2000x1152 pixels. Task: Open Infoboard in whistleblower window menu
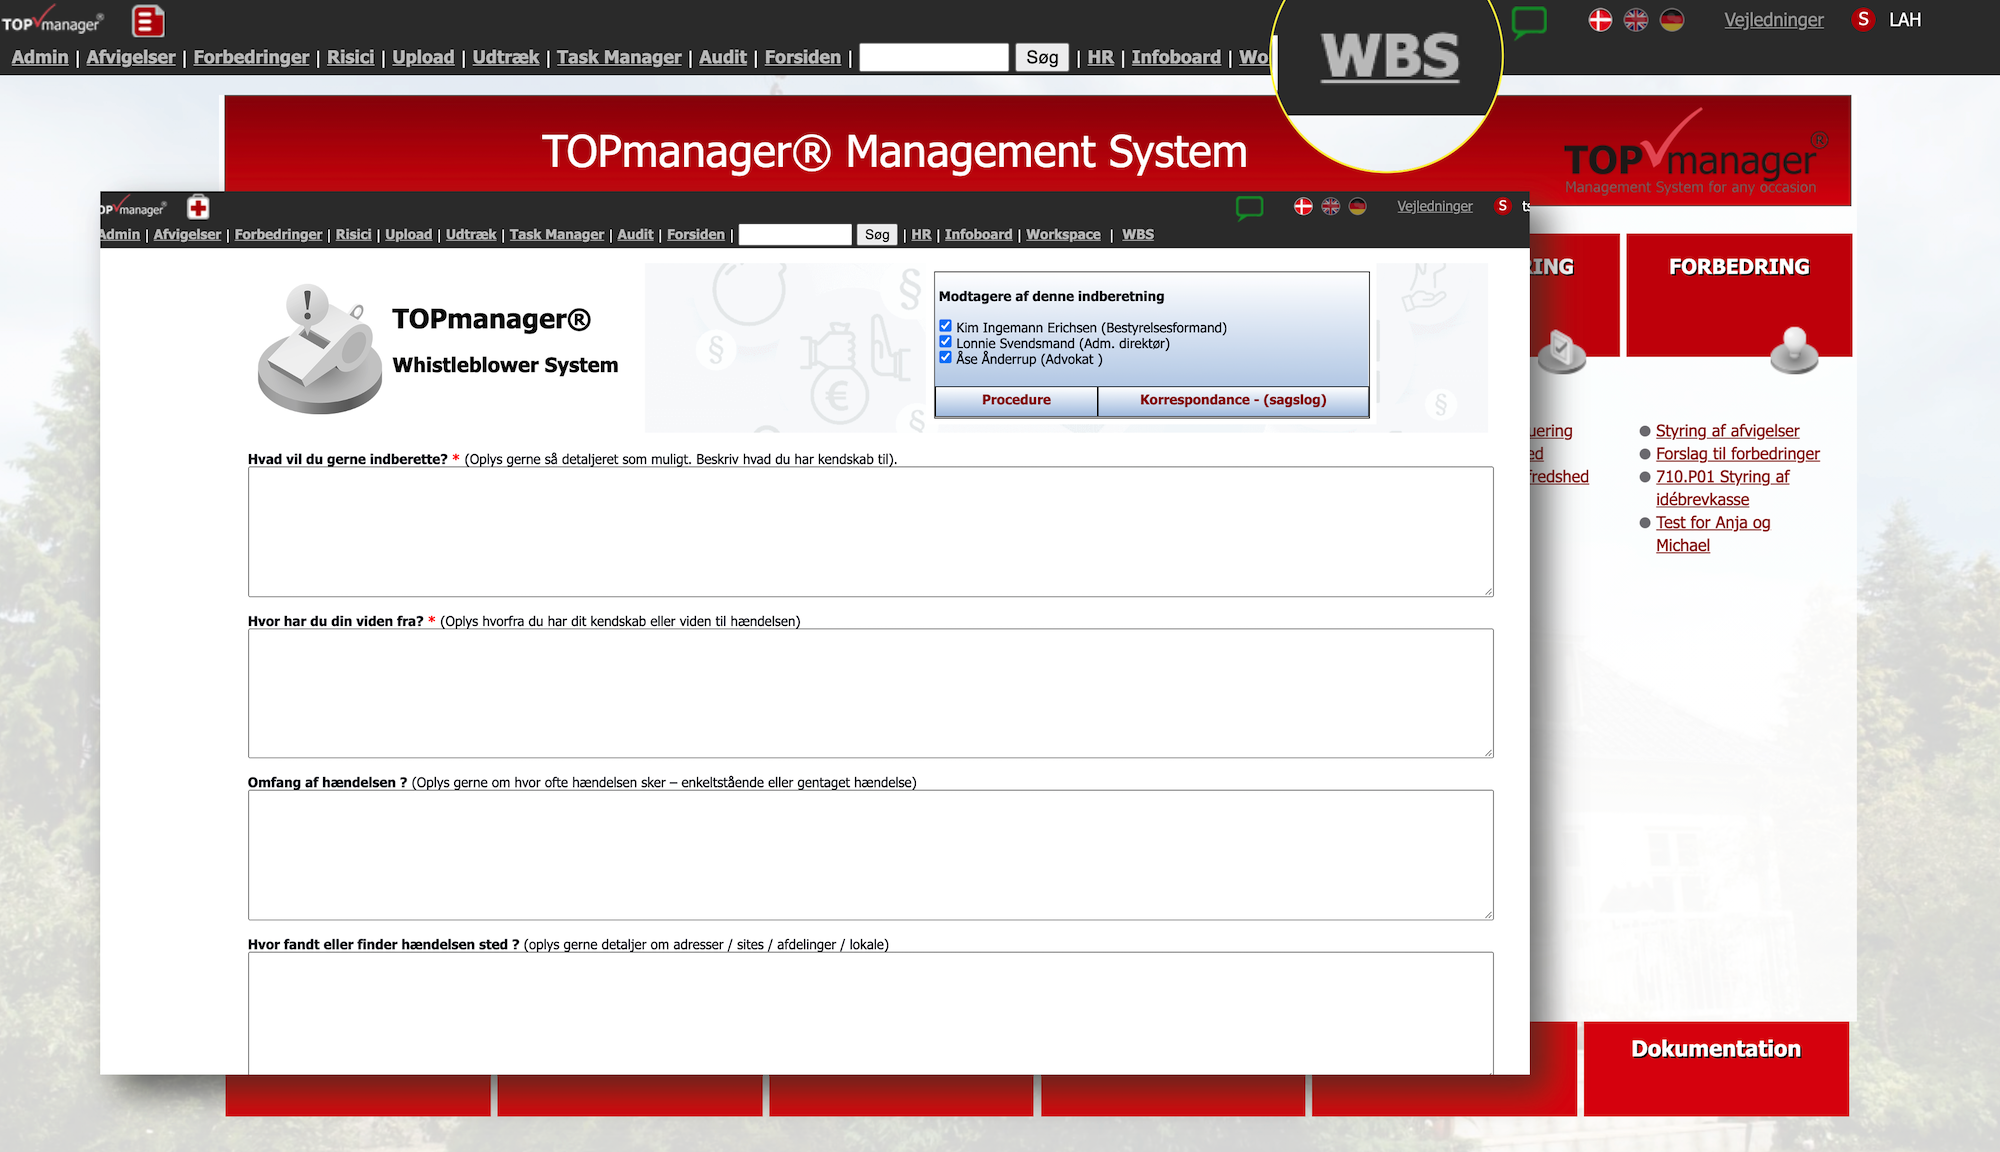pyautogui.click(x=978, y=234)
